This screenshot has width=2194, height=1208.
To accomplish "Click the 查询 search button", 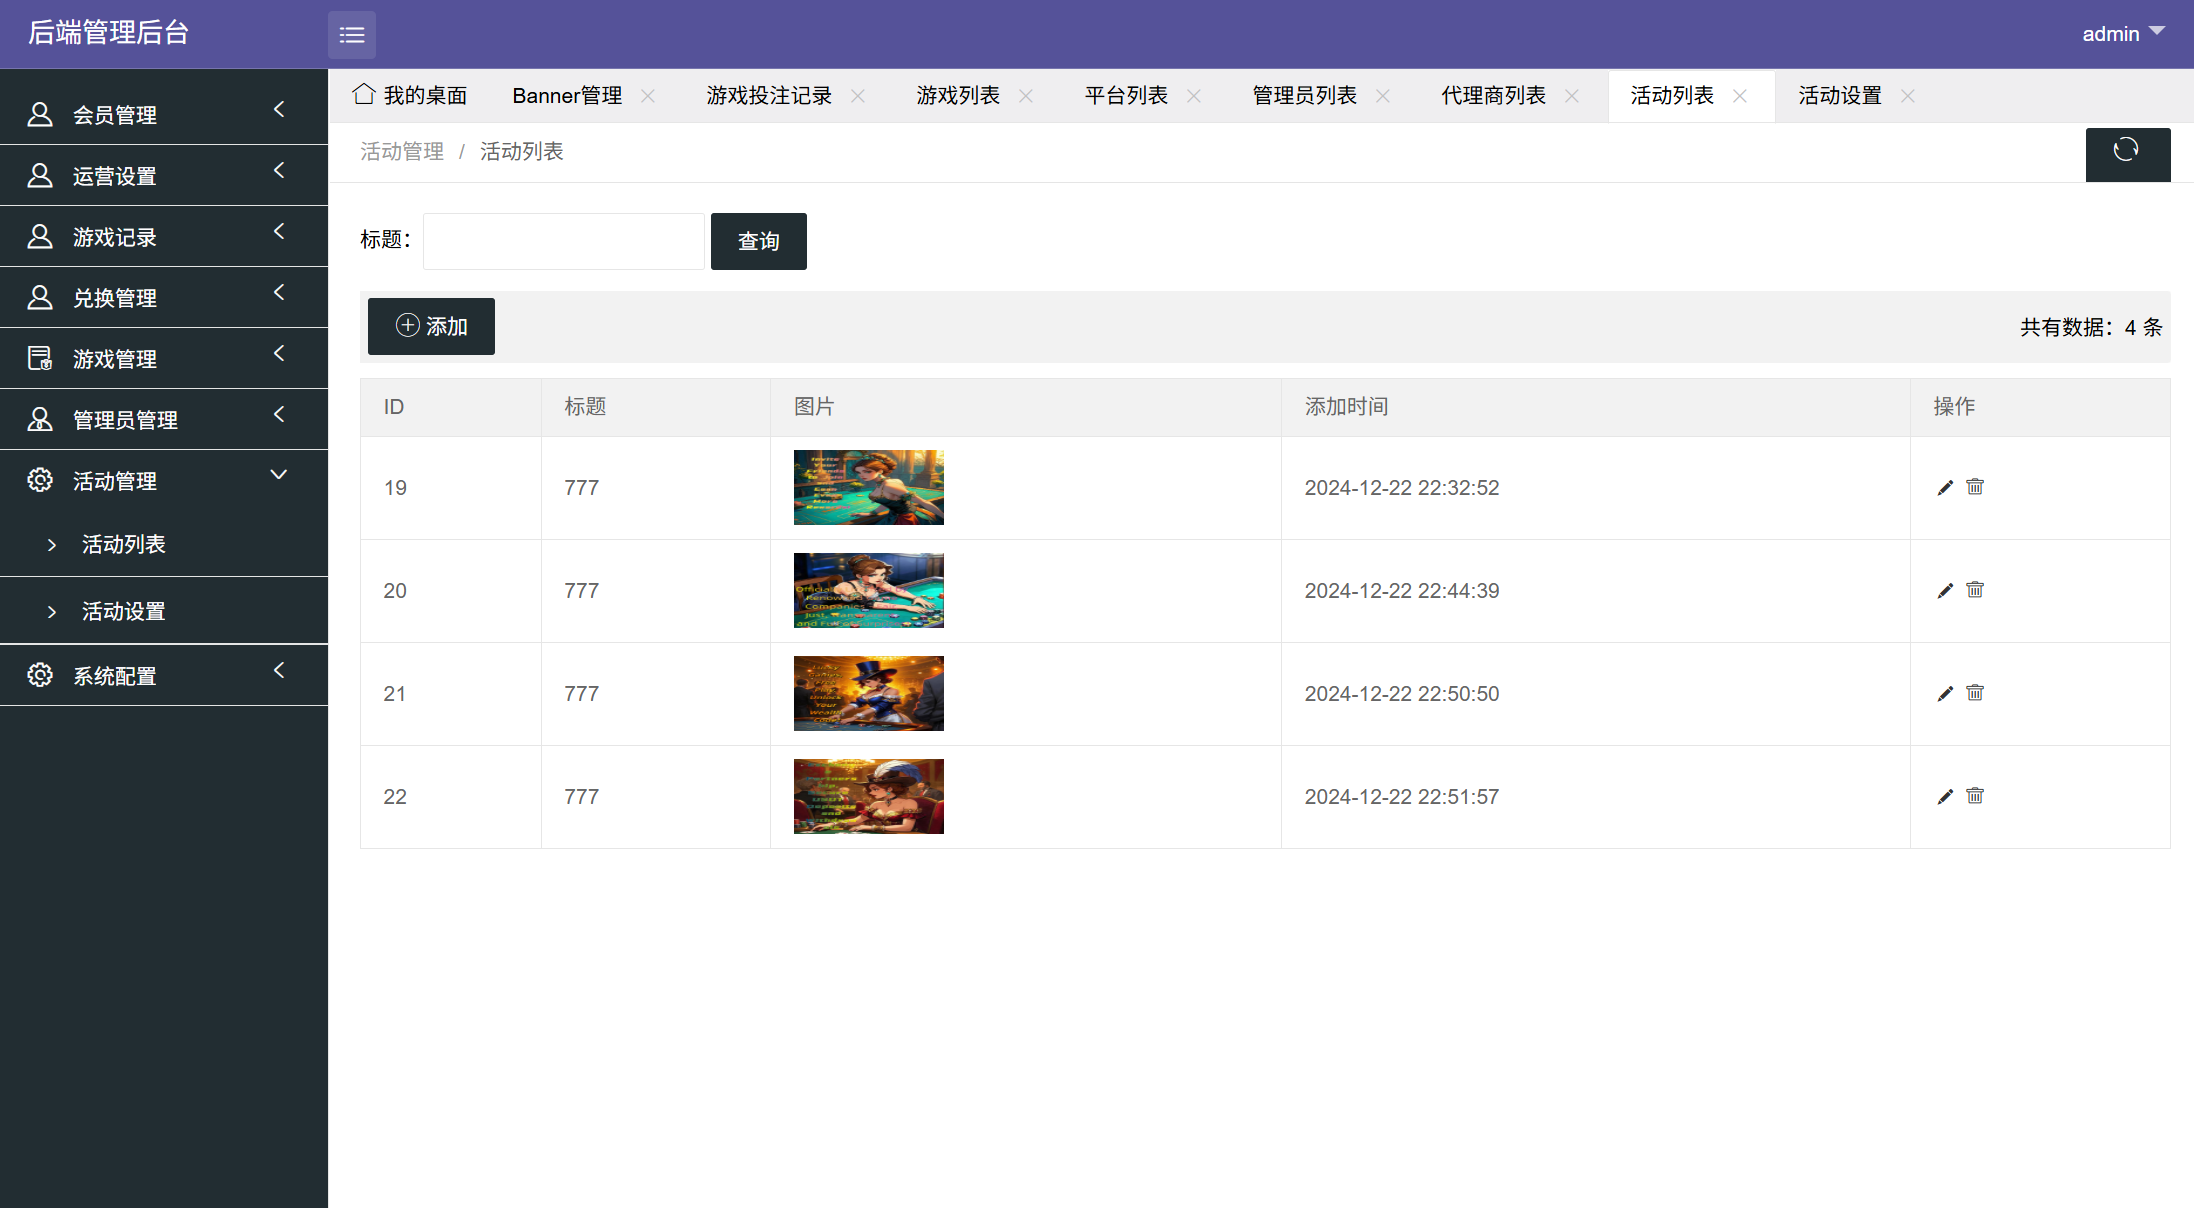I will (x=758, y=241).
